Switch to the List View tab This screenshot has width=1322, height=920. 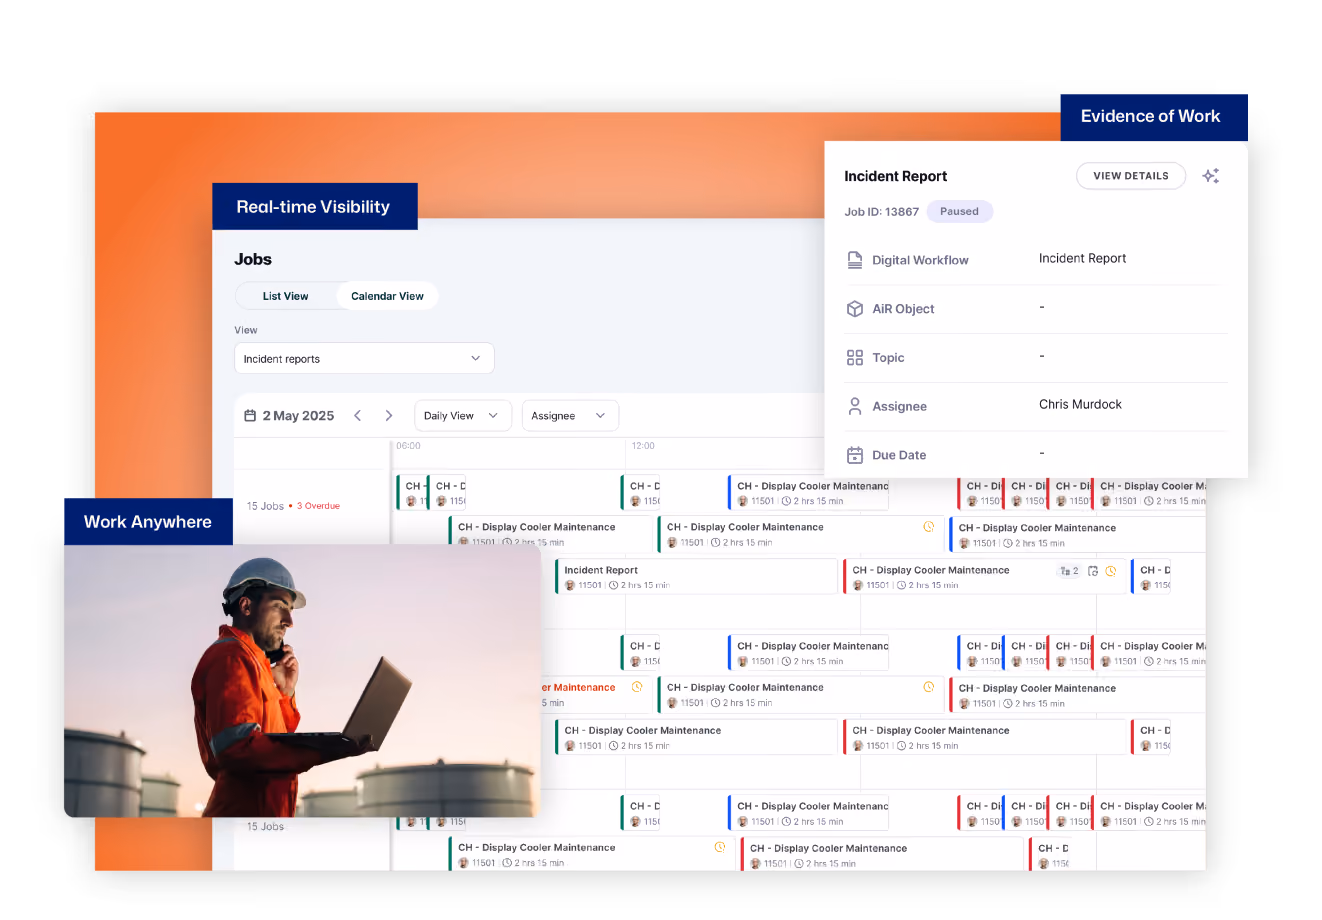[286, 296]
